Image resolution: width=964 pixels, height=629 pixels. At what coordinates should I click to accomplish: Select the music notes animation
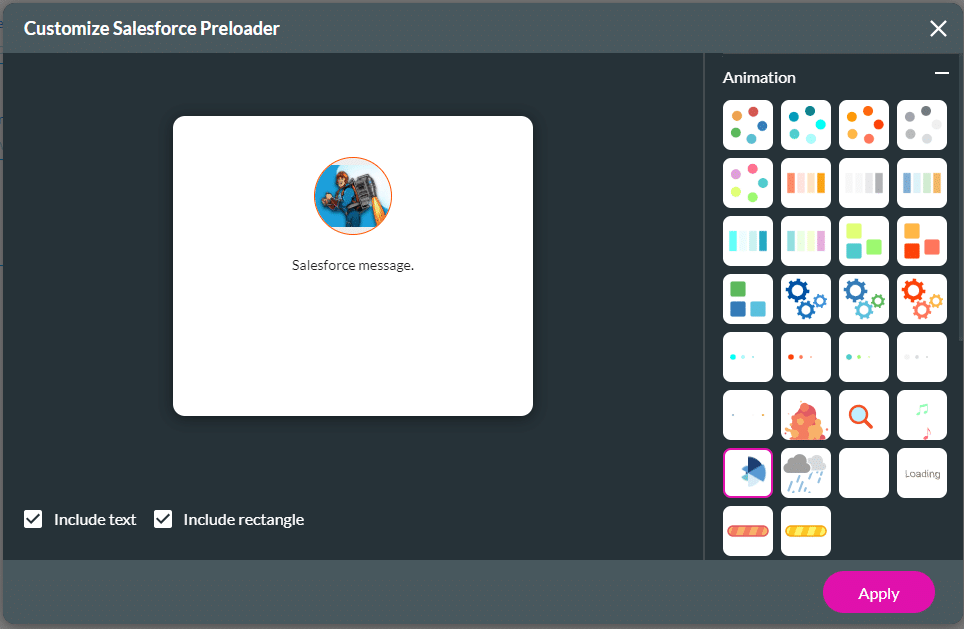tap(922, 415)
